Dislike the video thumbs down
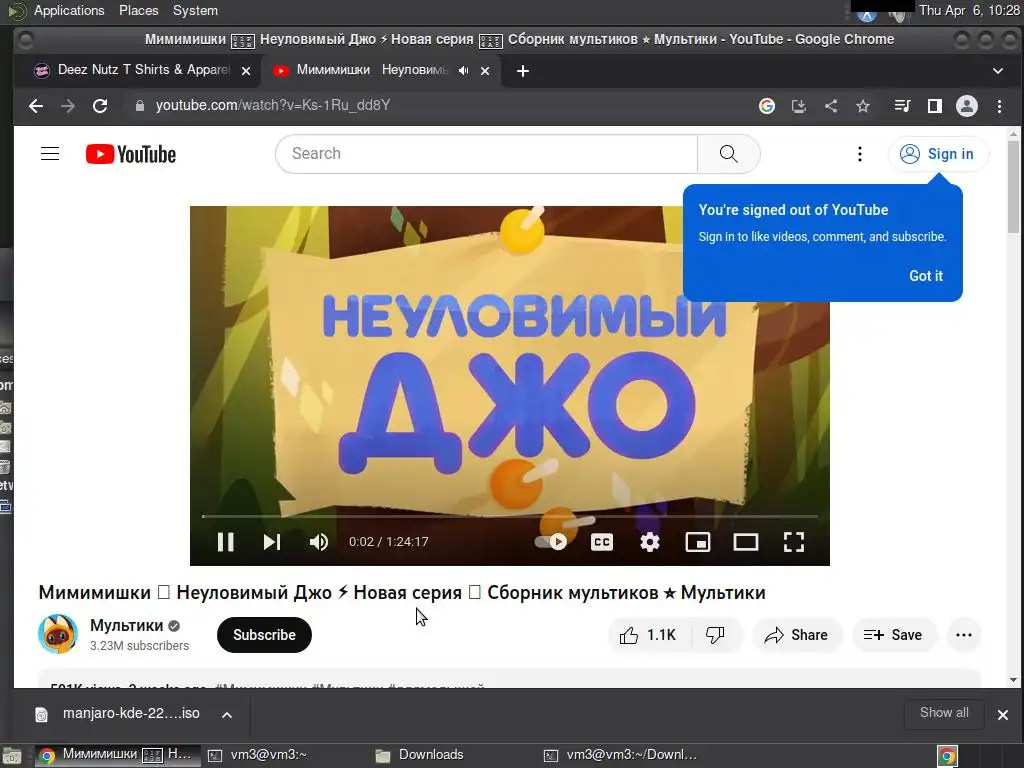This screenshot has height=768, width=1024. (x=716, y=635)
